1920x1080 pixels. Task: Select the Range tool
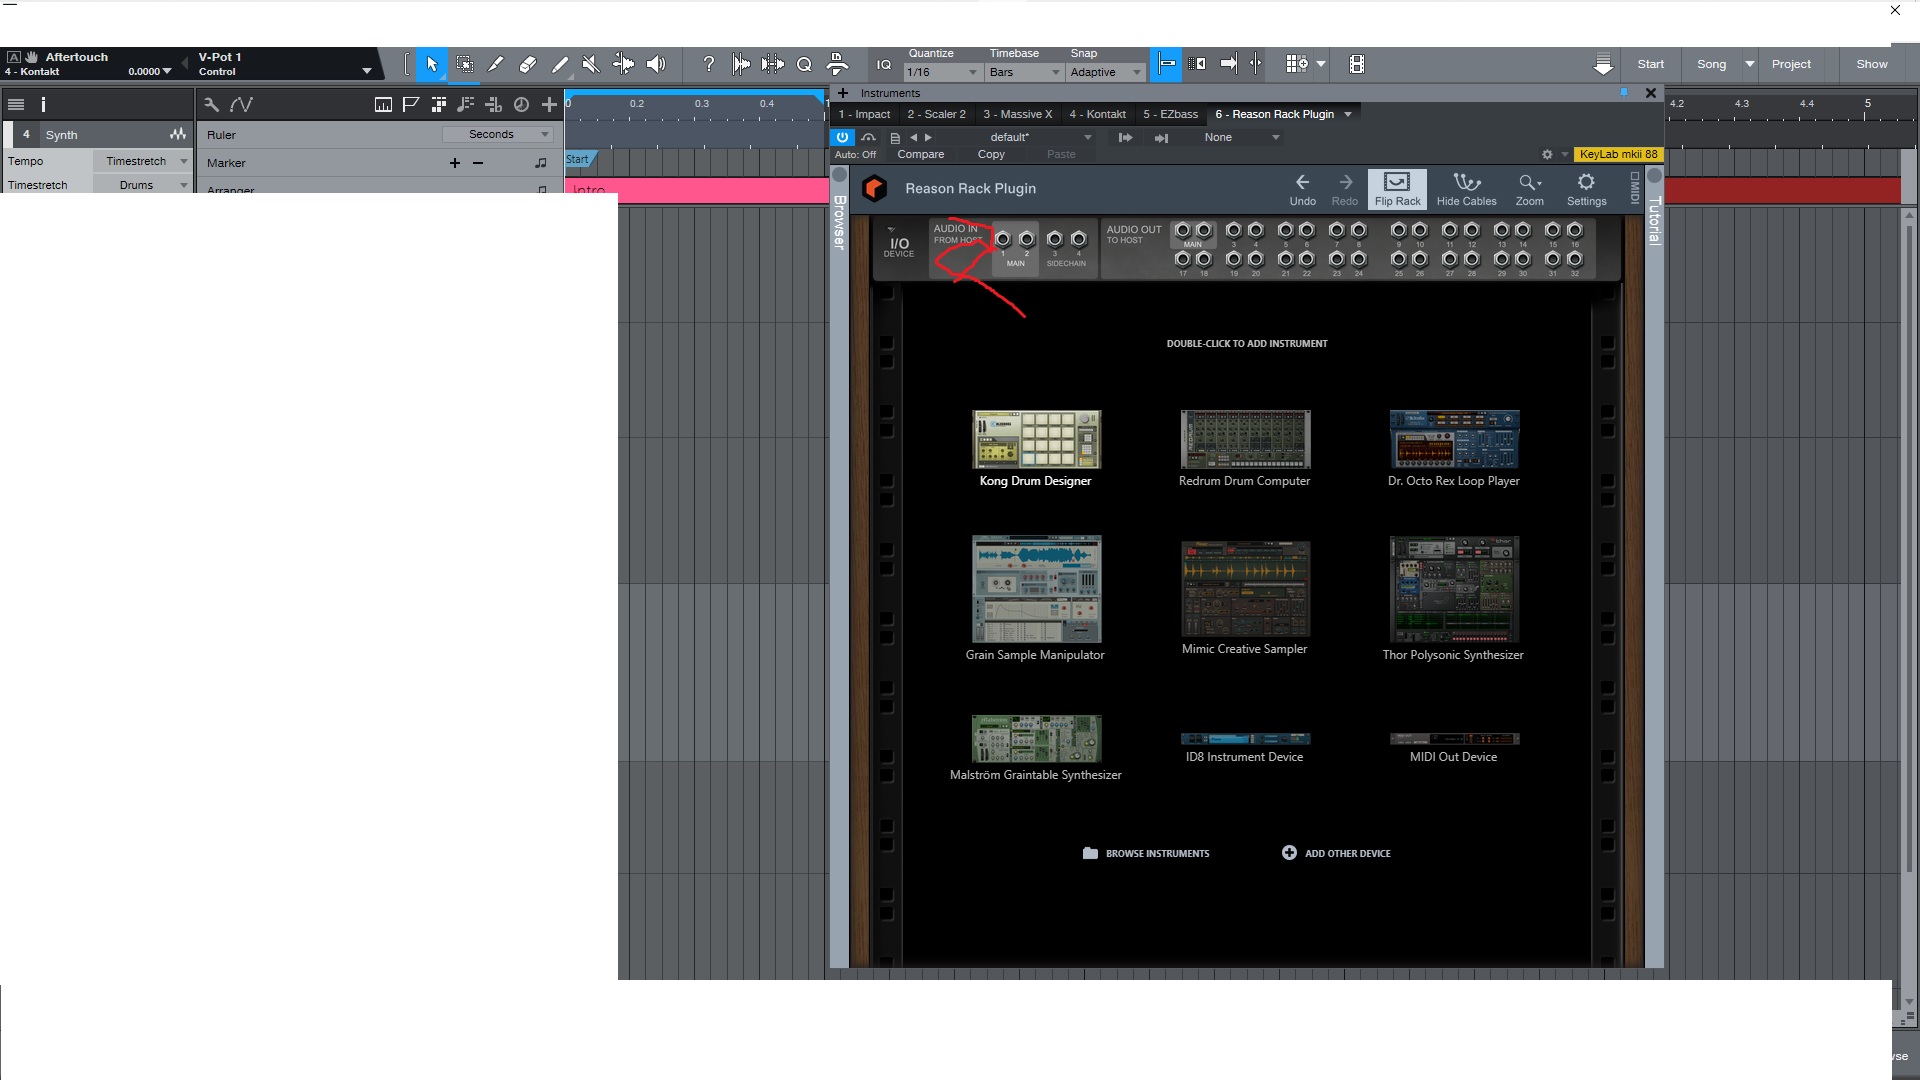coord(465,64)
